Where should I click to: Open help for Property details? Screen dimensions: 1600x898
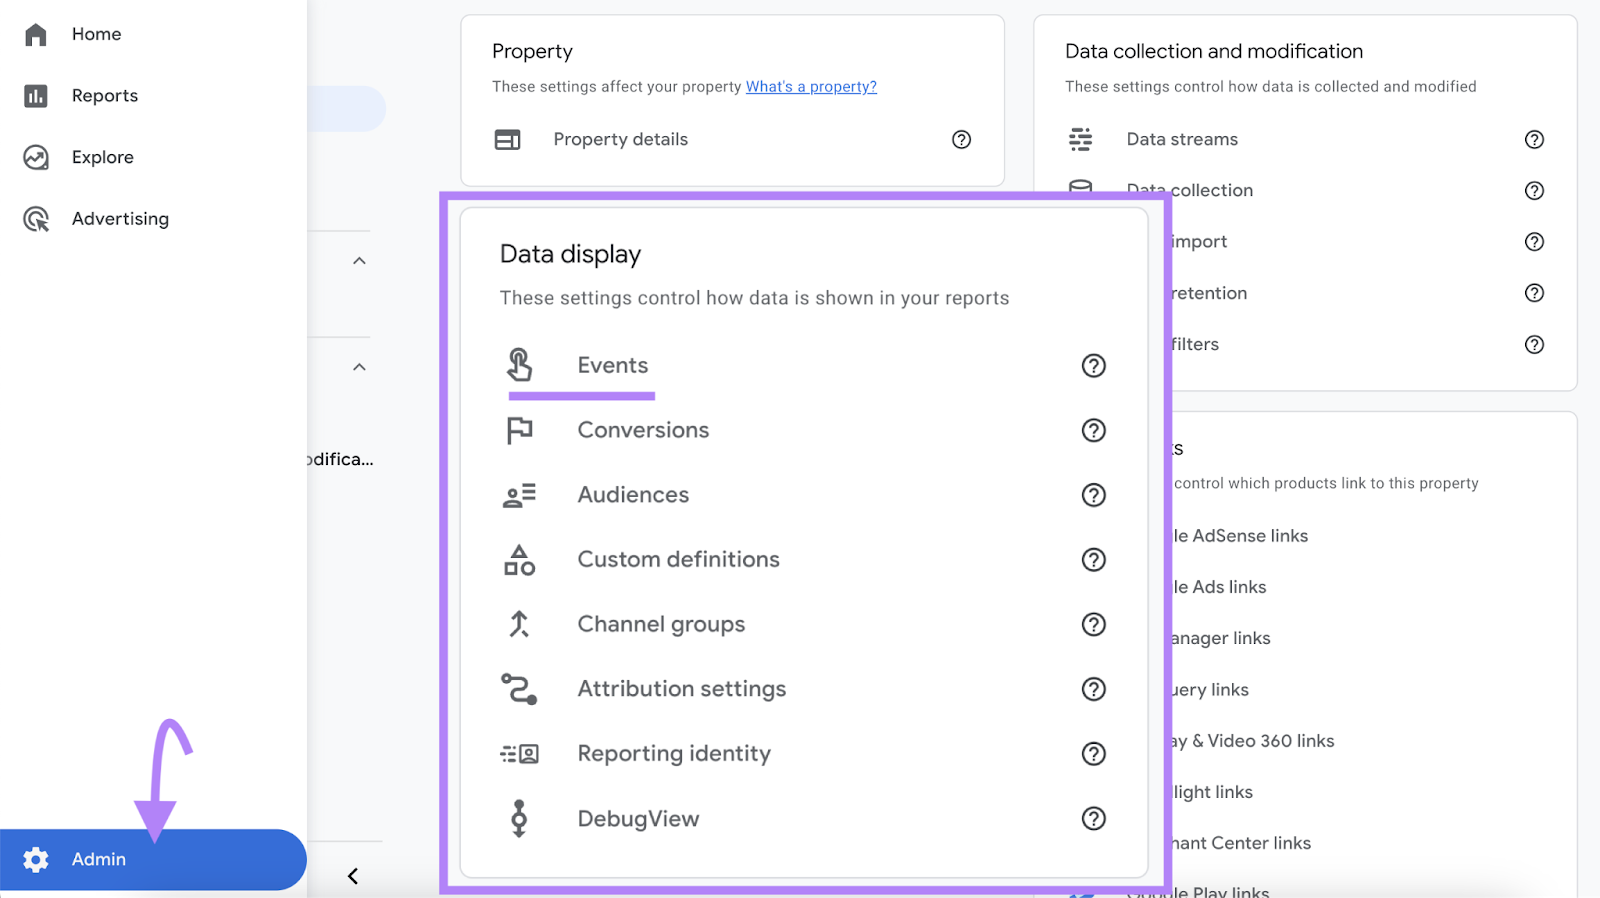coord(961,140)
